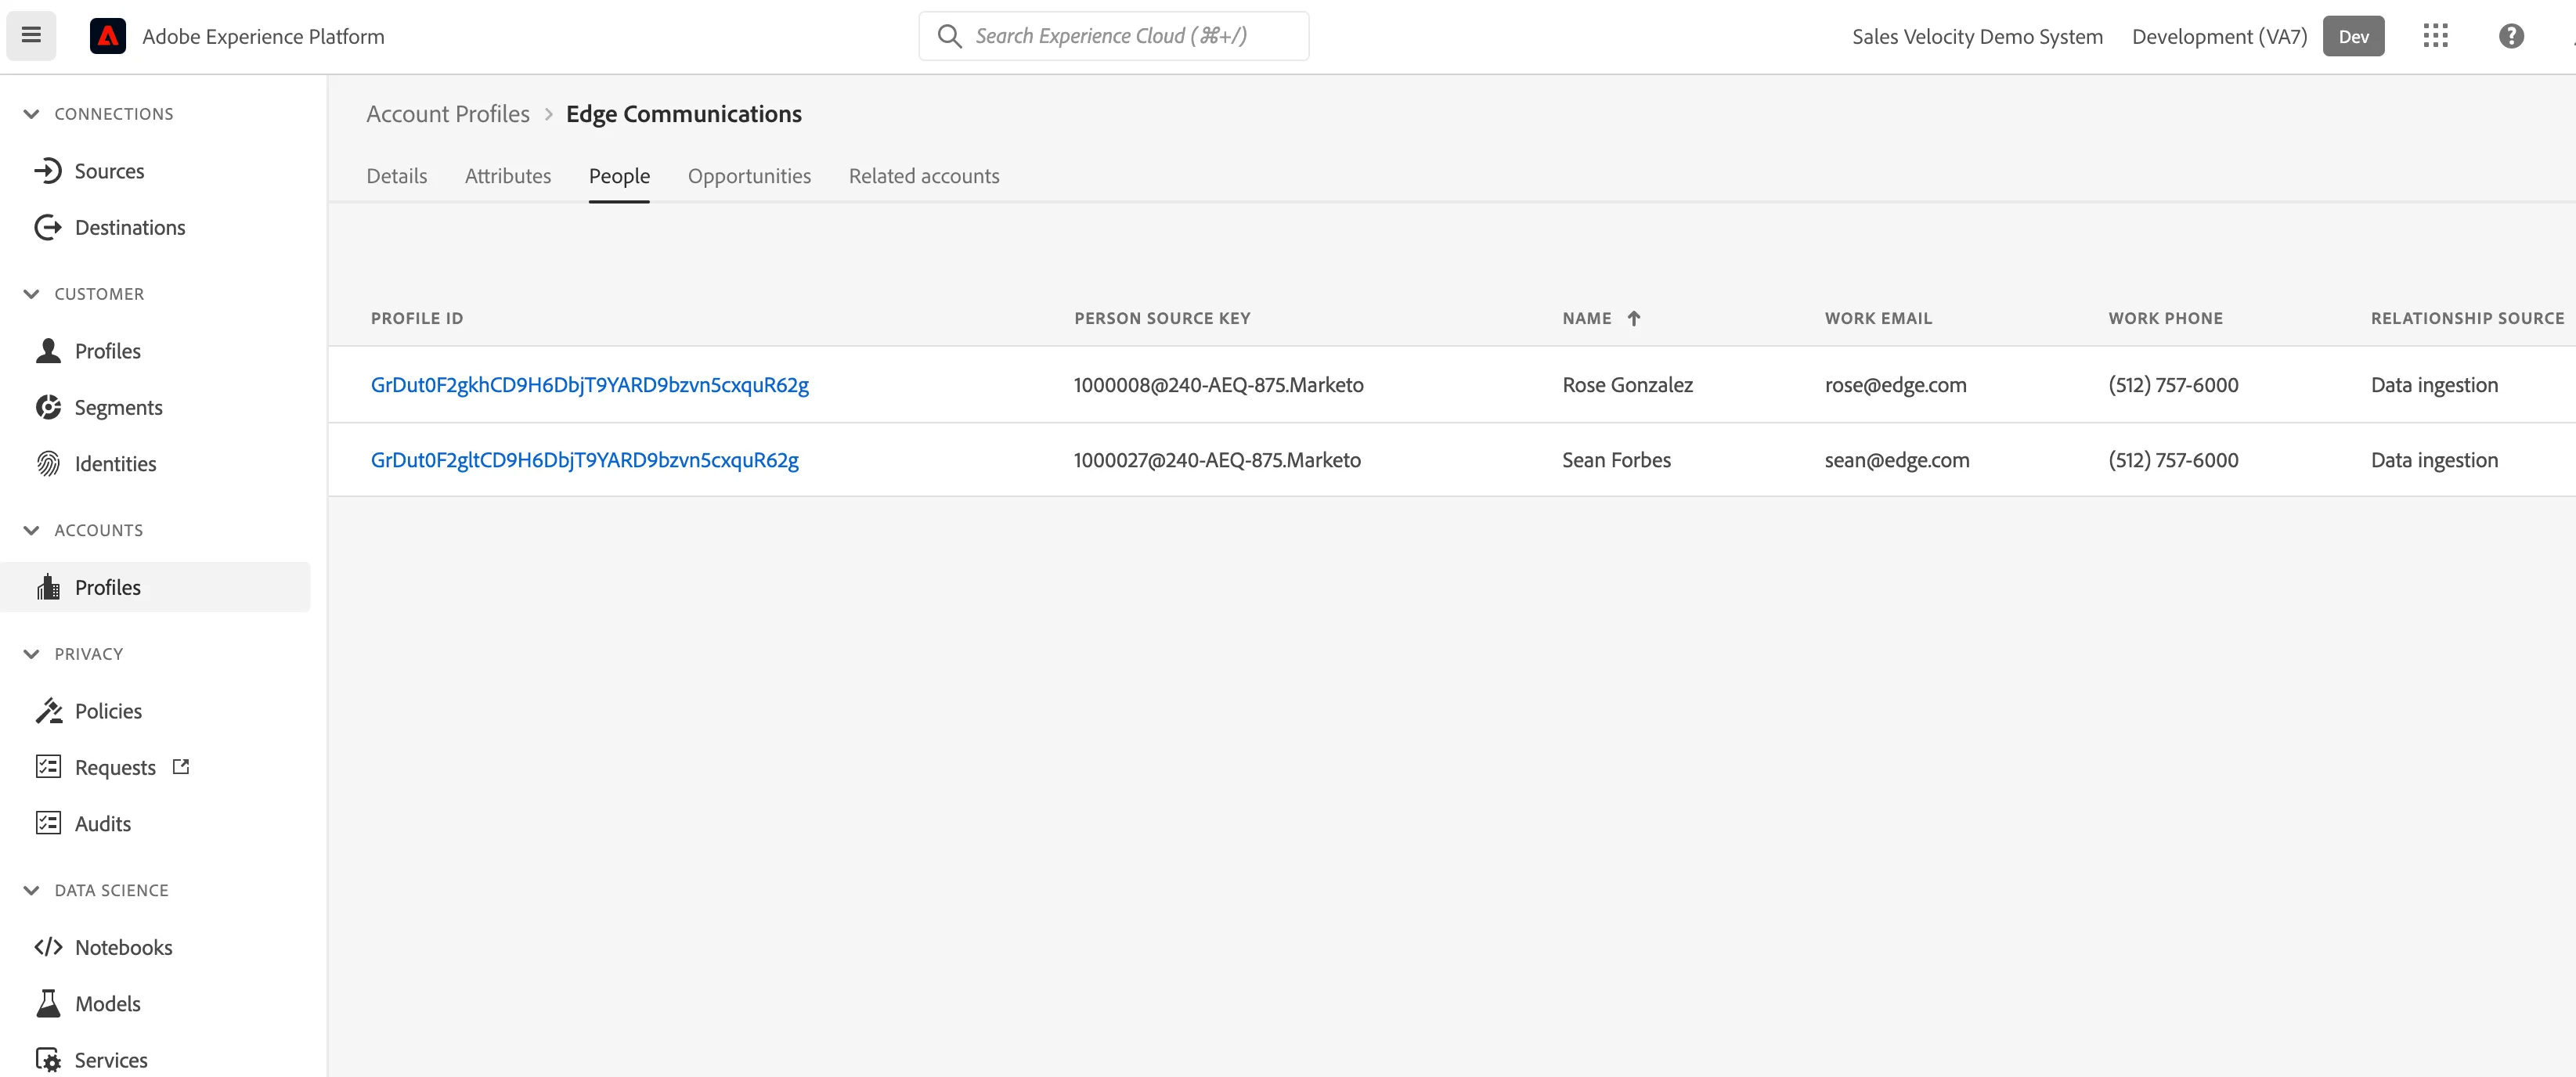Open the hamburger navigation menu
The height and width of the screenshot is (1077, 2576).
pos(31,36)
